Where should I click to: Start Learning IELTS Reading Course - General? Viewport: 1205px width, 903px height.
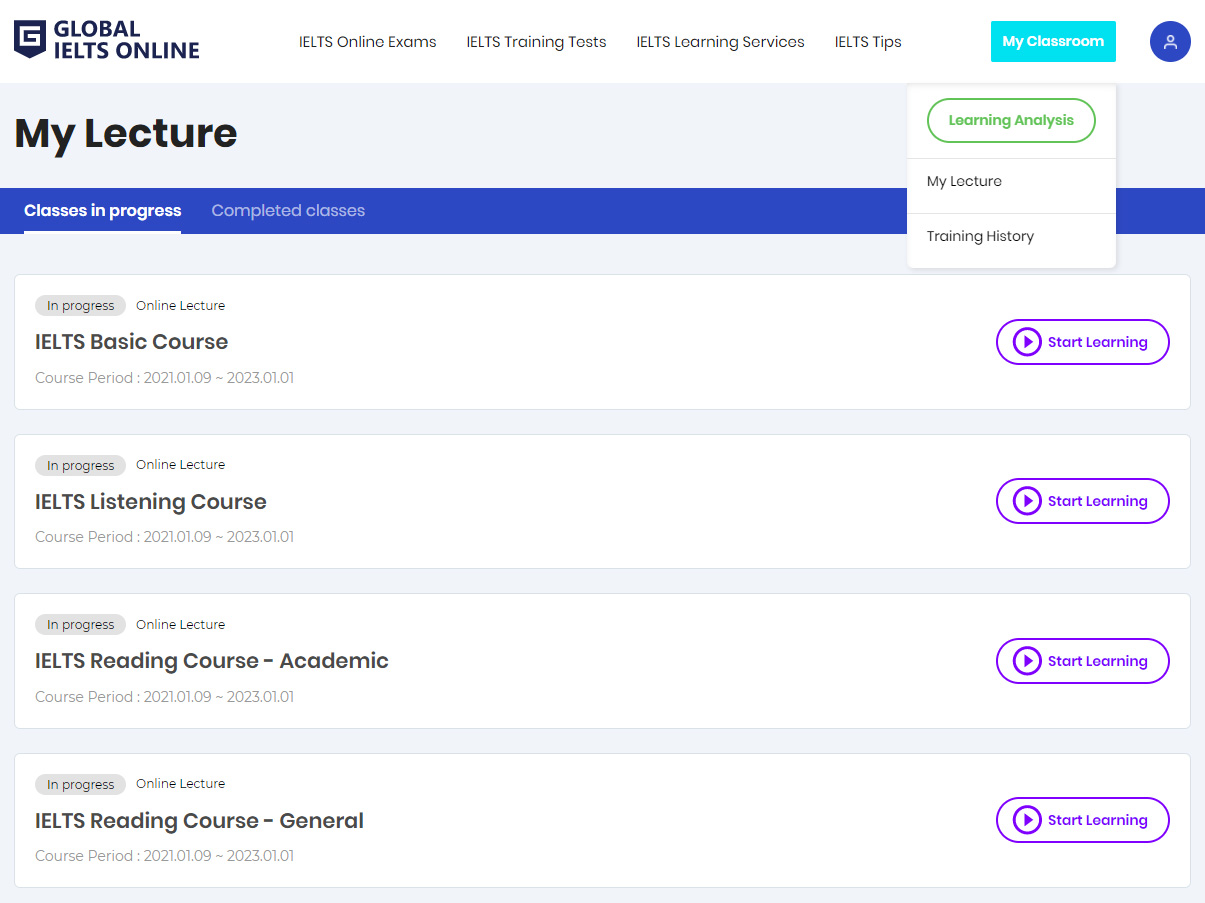pos(1083,820)
